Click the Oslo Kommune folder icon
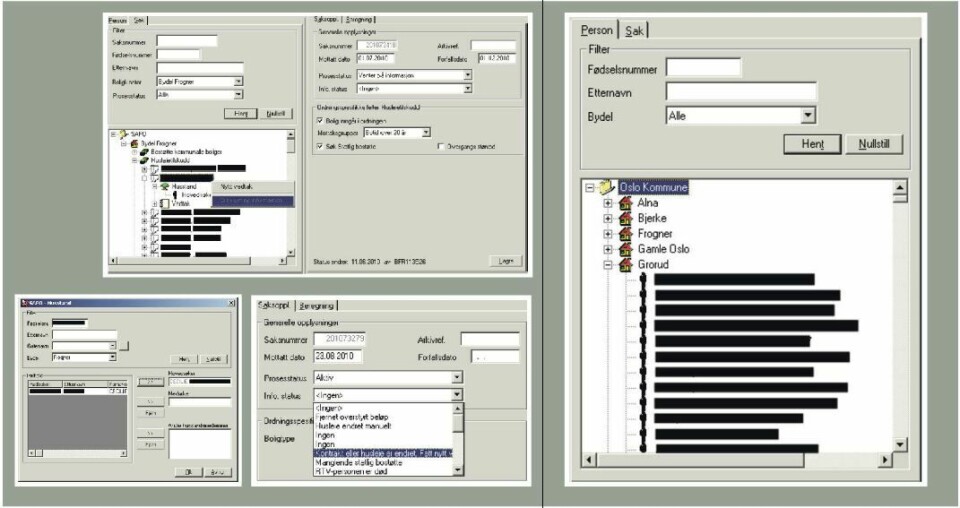Viewport: 960px width, 508px height. click(x=607, y=187)
